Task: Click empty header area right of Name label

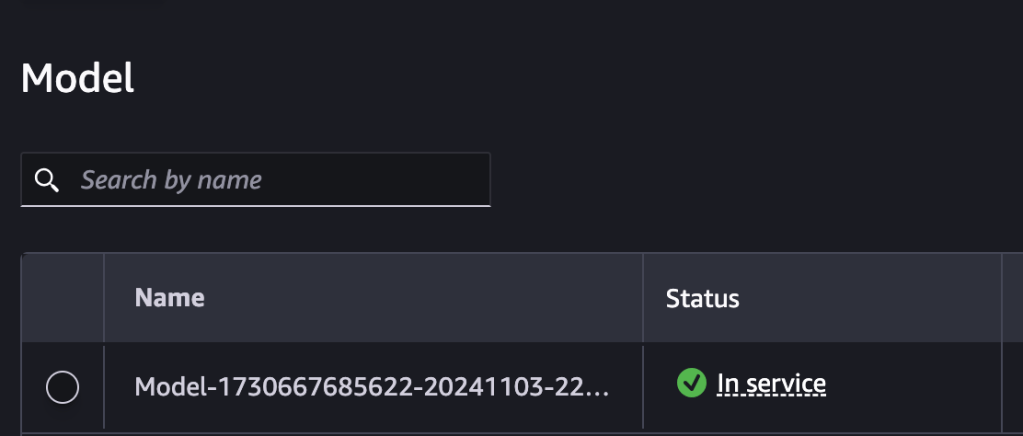Action: pyautogui.click(x=420, y=298)
